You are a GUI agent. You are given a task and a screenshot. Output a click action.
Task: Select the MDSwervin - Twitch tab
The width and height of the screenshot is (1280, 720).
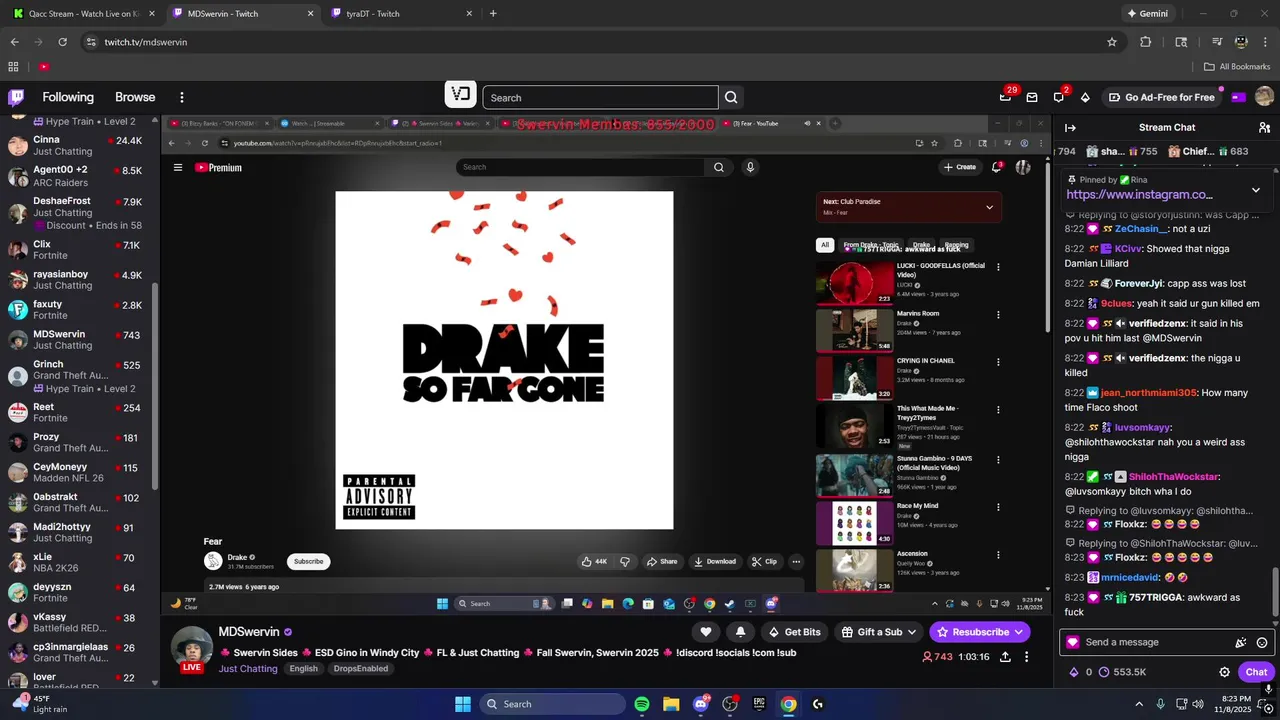point(244,13)
